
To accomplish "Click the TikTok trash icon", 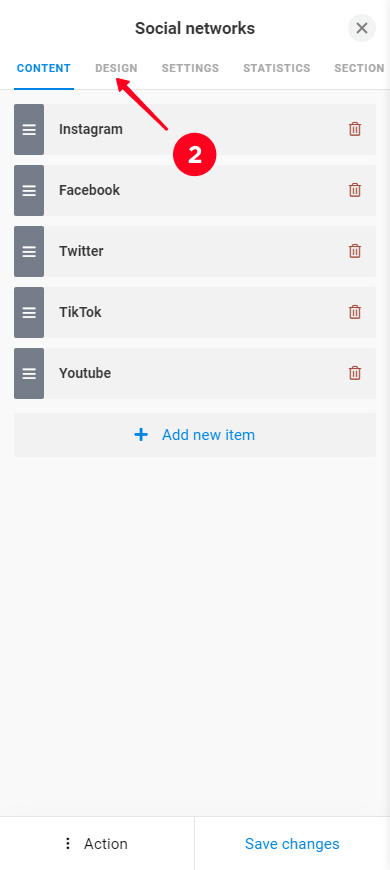I will point(354,312).
